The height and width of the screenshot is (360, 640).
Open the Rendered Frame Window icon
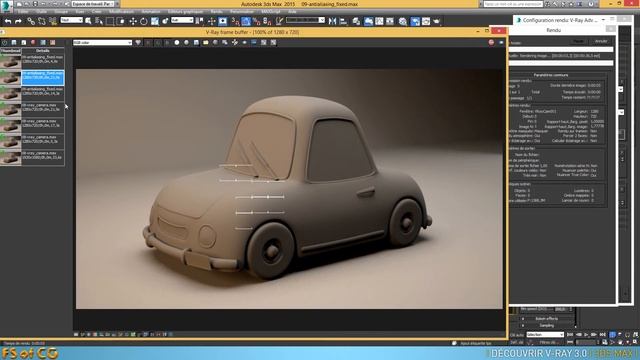coord(426,21)
